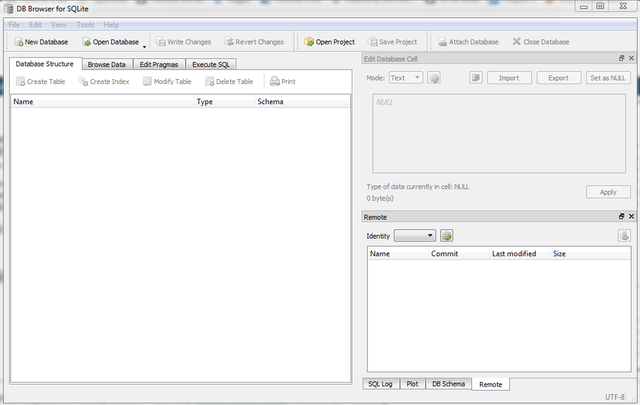Click the Open Database toolbar button
This screenshot has height=405, width=640.
pyautogui.click(x=111, y=42)
